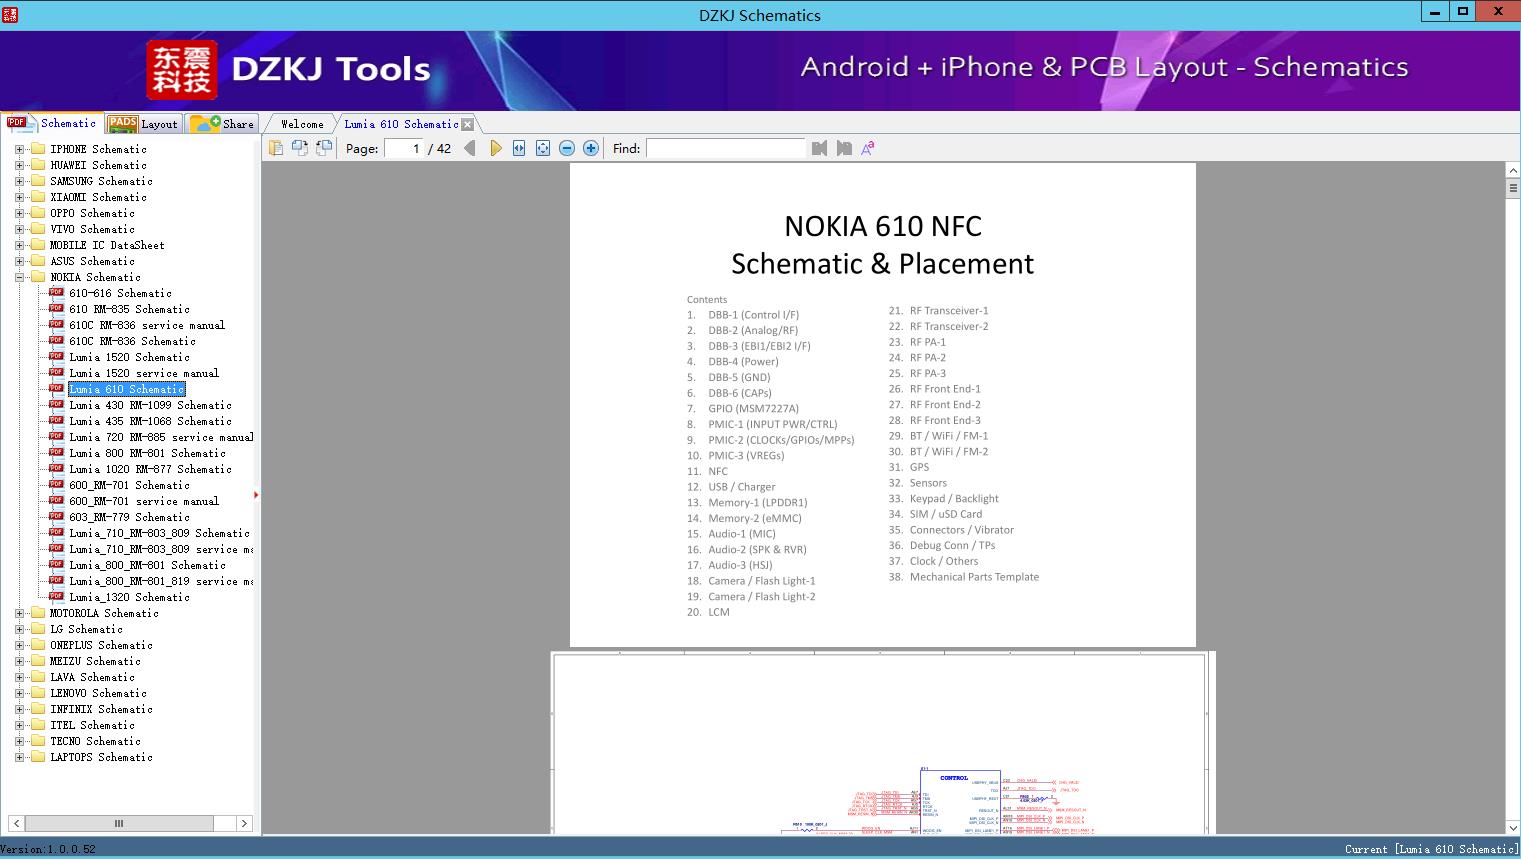Select the VIVO Schematic folder

(x=92, y=229)
